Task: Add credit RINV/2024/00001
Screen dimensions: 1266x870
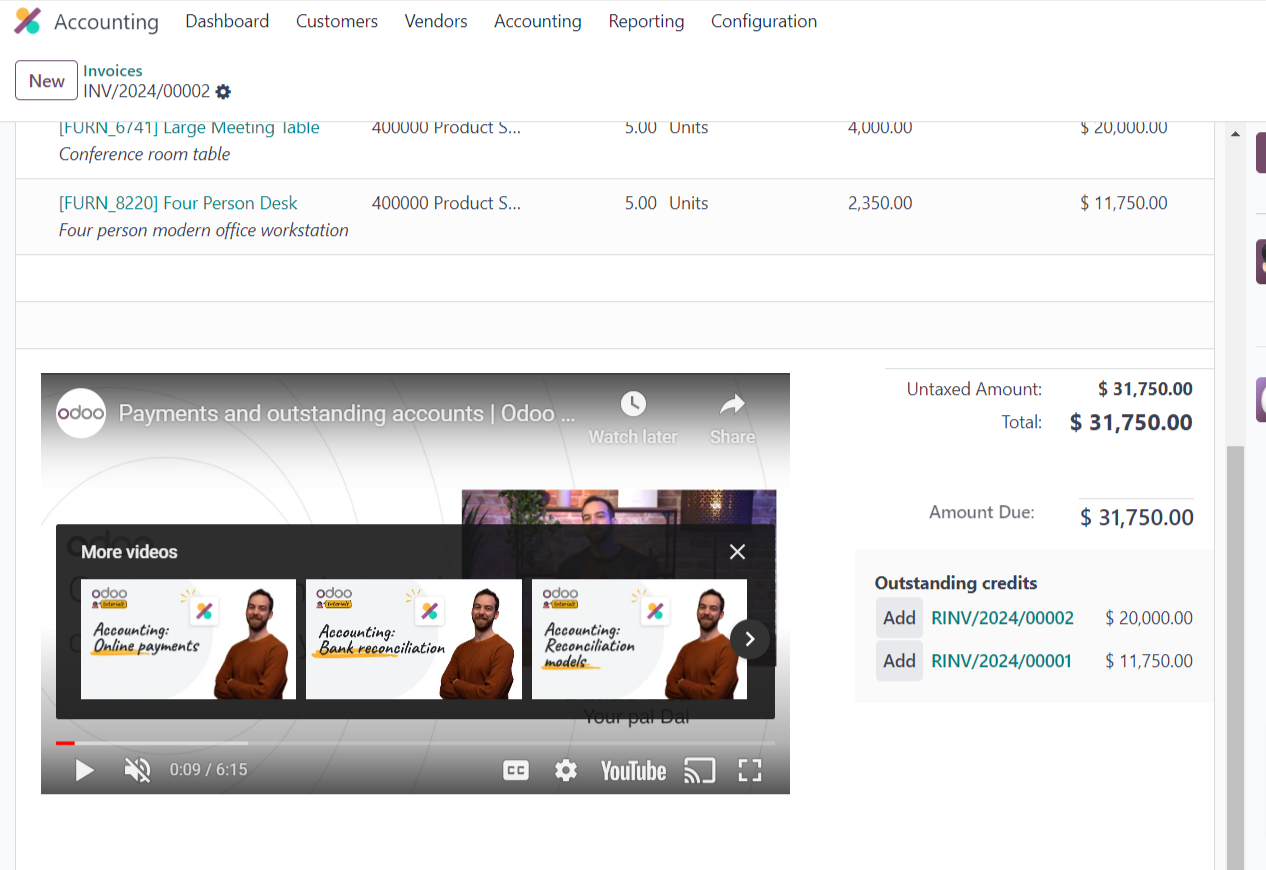Action: [x=899, y=661]
